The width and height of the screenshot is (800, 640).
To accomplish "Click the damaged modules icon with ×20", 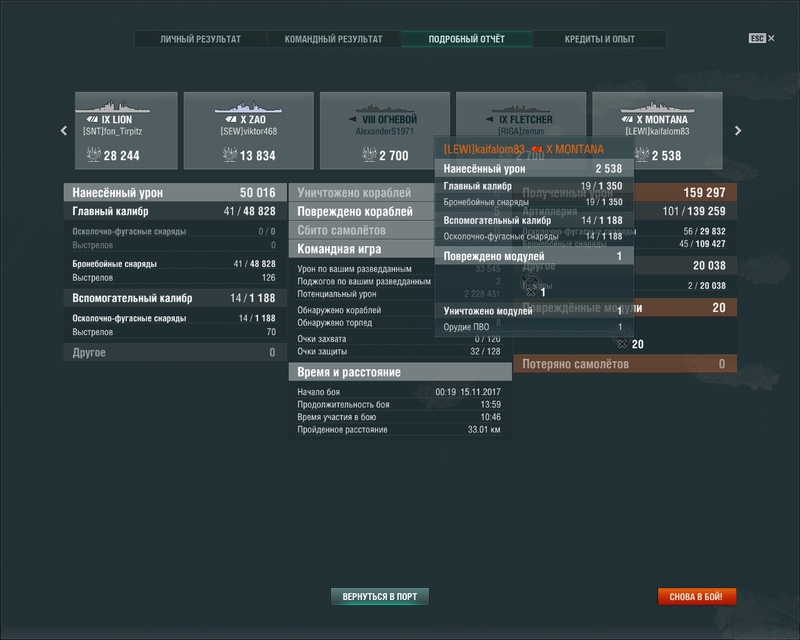I will click(x=622, y=339).
